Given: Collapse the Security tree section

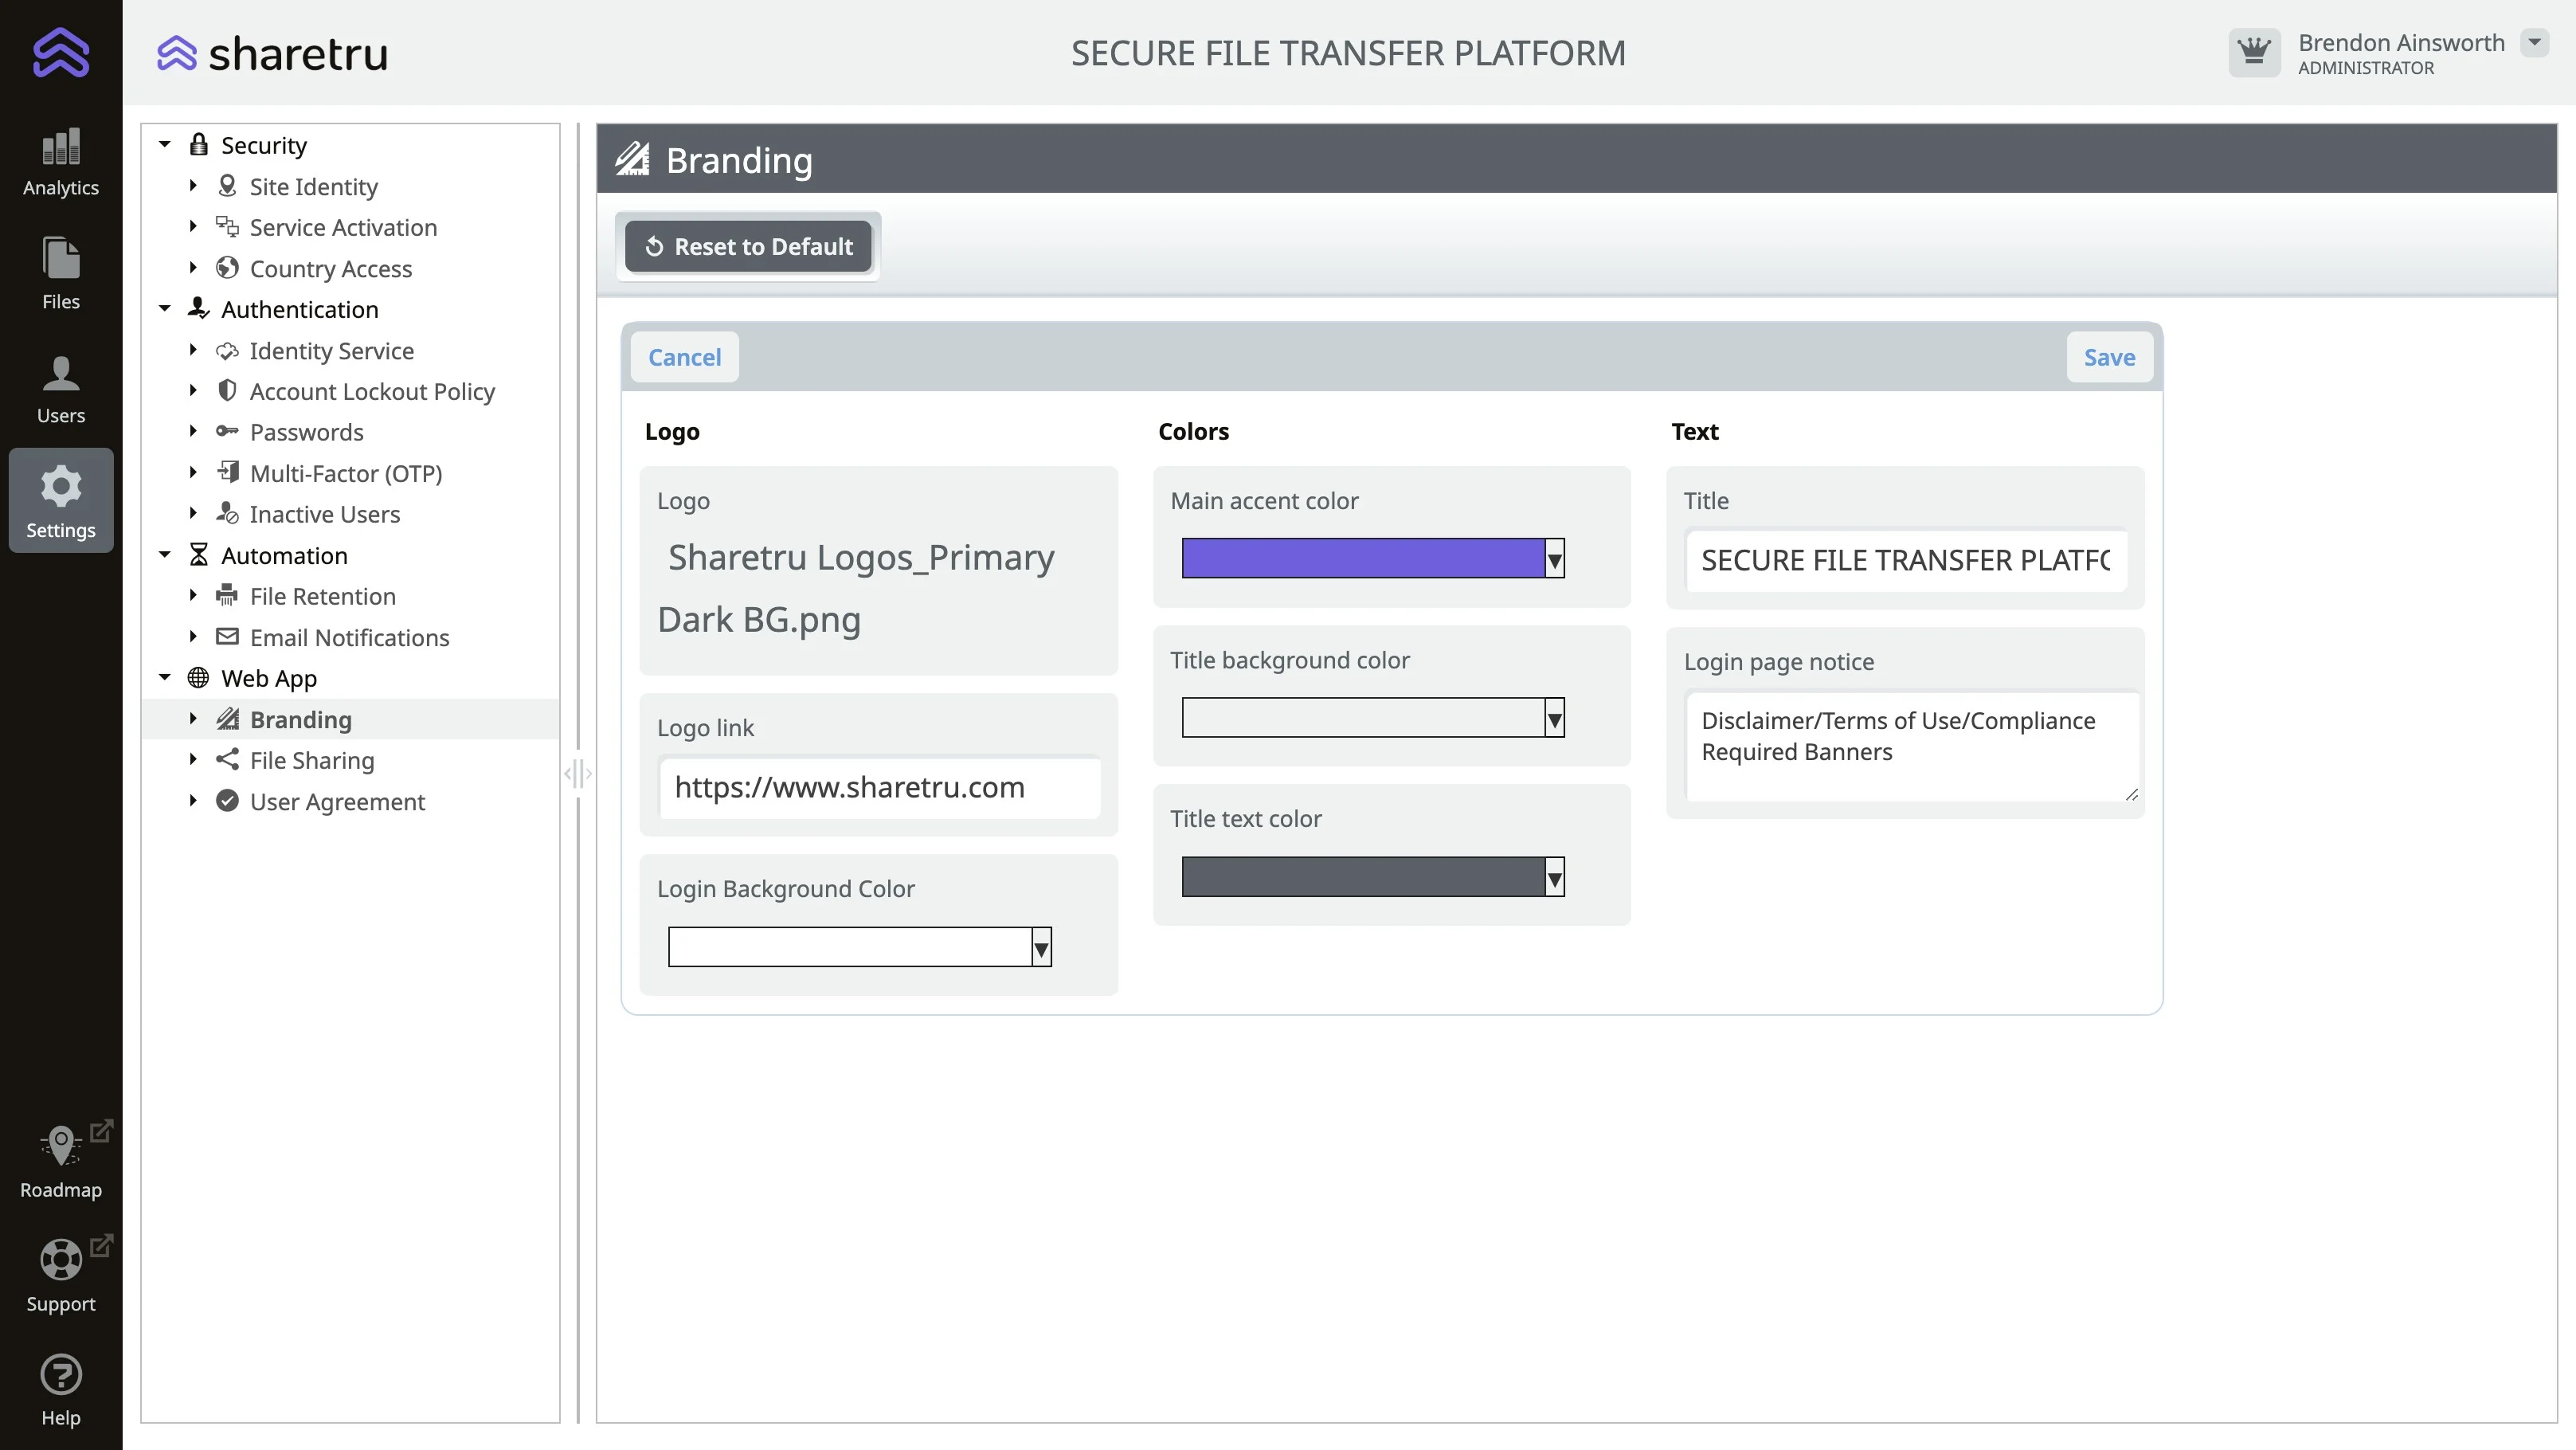Looking at the screenshot, I should (x=165, y=145).
